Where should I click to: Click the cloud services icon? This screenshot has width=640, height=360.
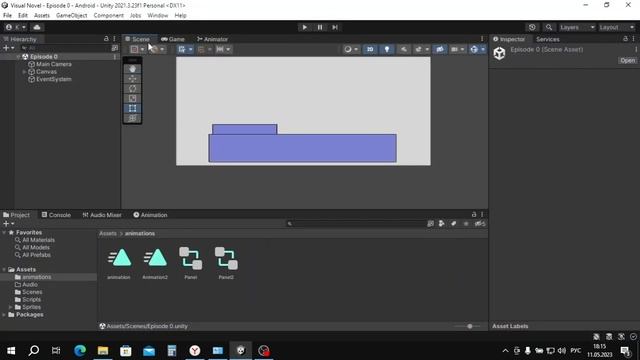tap(37, 27)
